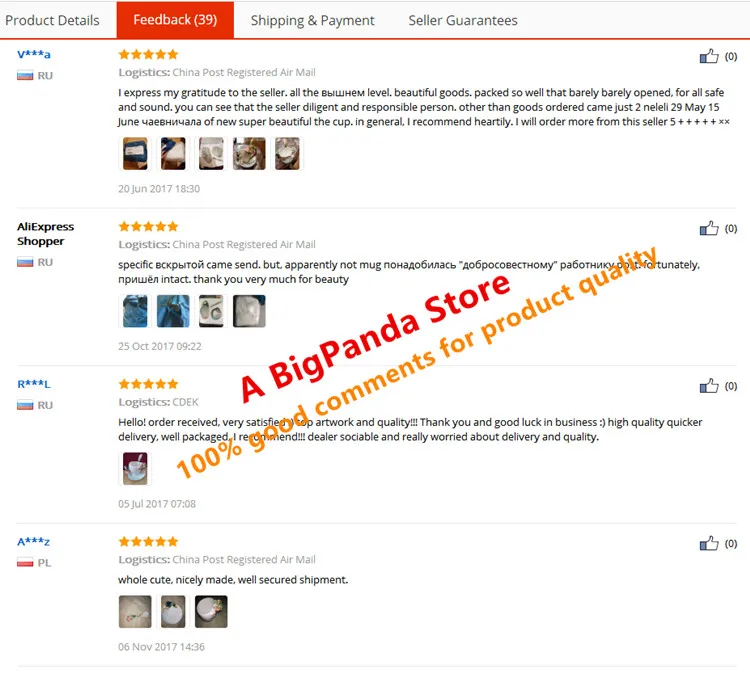Open last photo in V***a's review
The width and height of the screenshot is (750, 673).
pos(287,154)
